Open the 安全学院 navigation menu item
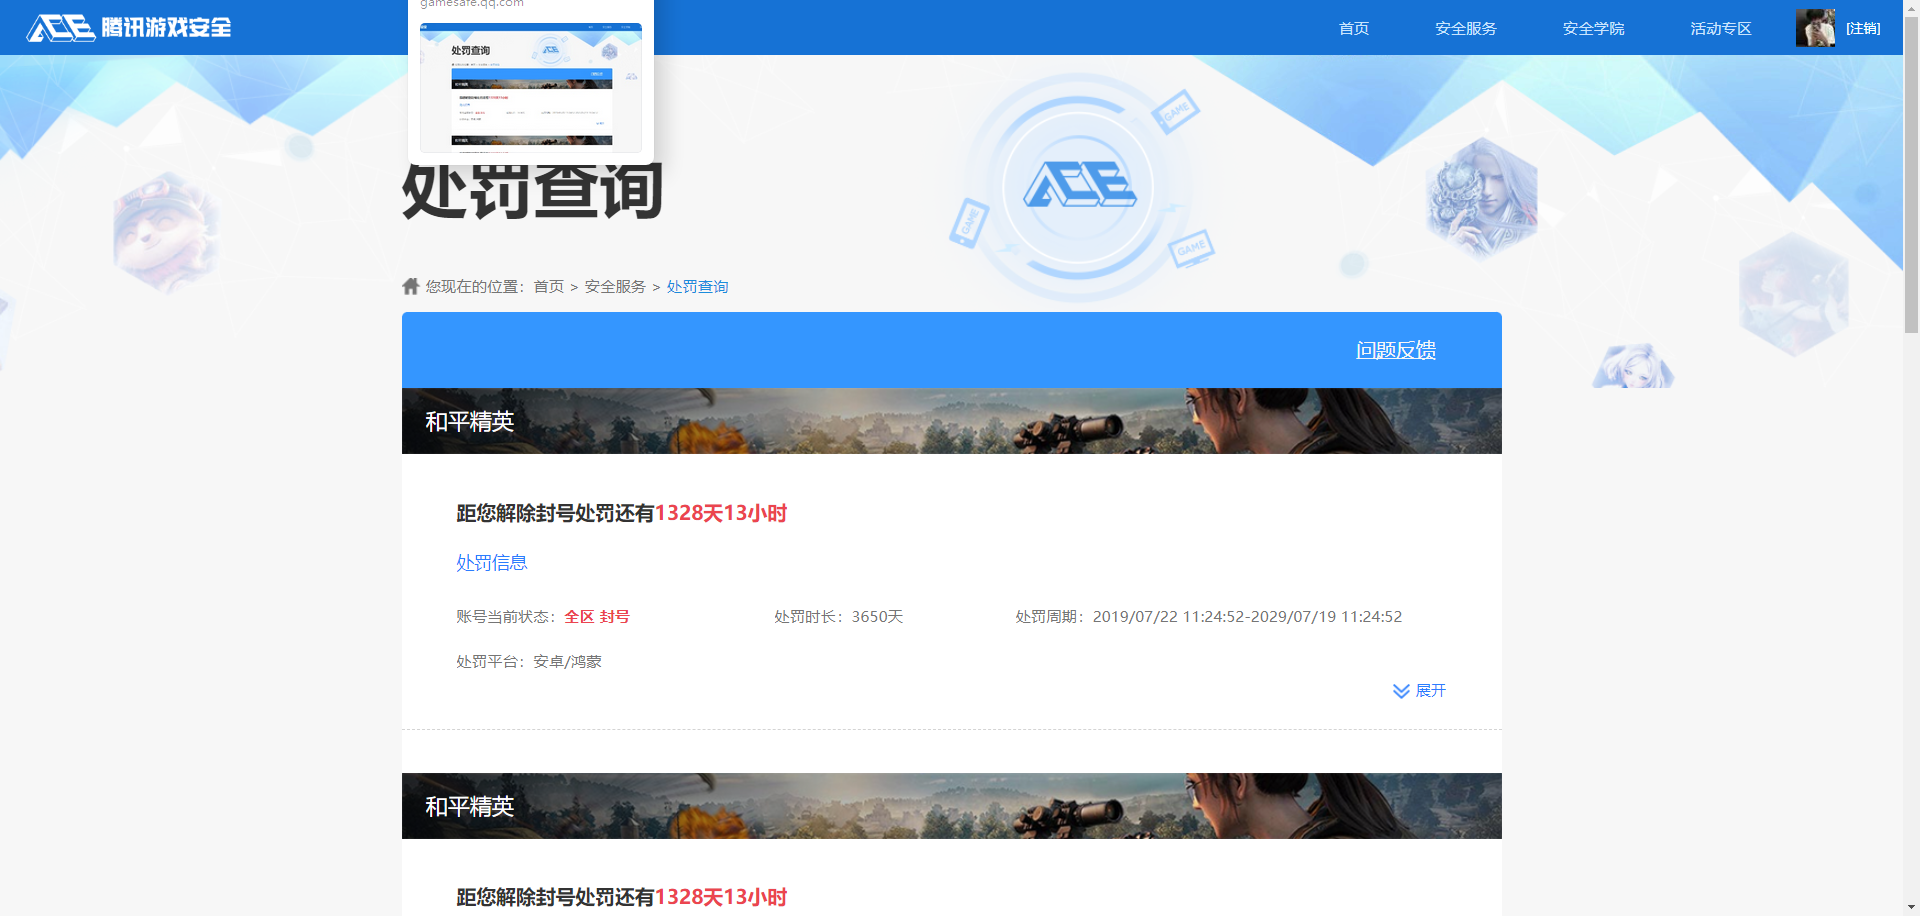This screenshot has height=916, width=1920. click(1594, 28)
